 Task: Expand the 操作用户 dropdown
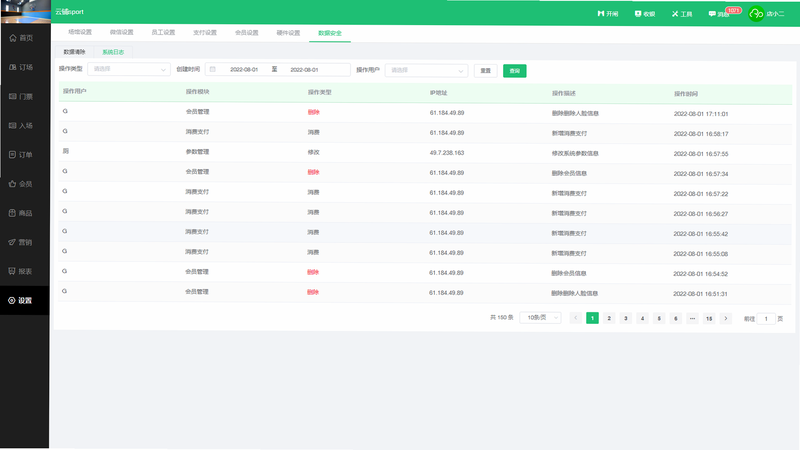point(426,70)
